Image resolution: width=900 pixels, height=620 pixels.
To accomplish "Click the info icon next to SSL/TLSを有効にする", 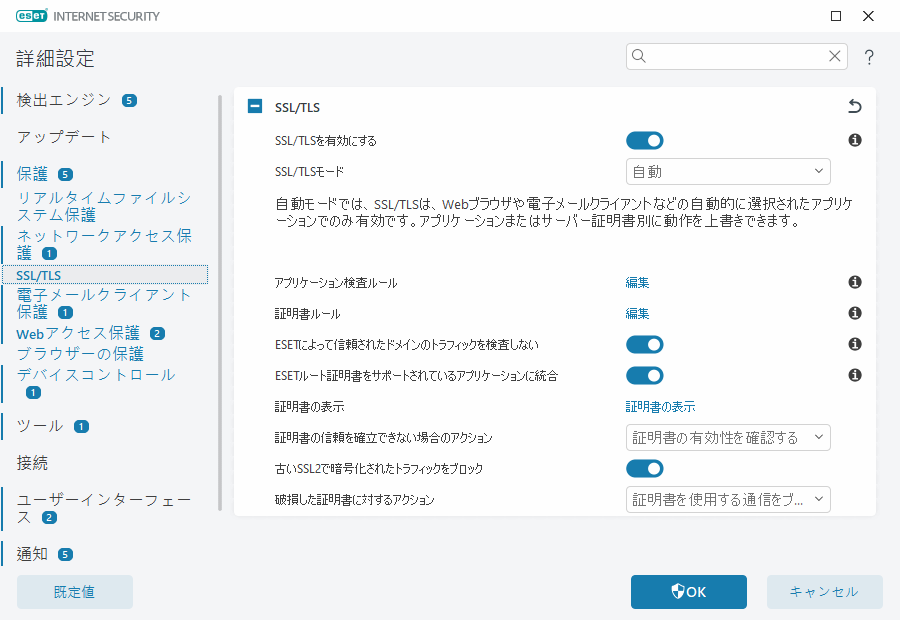I will click(854, 140).
